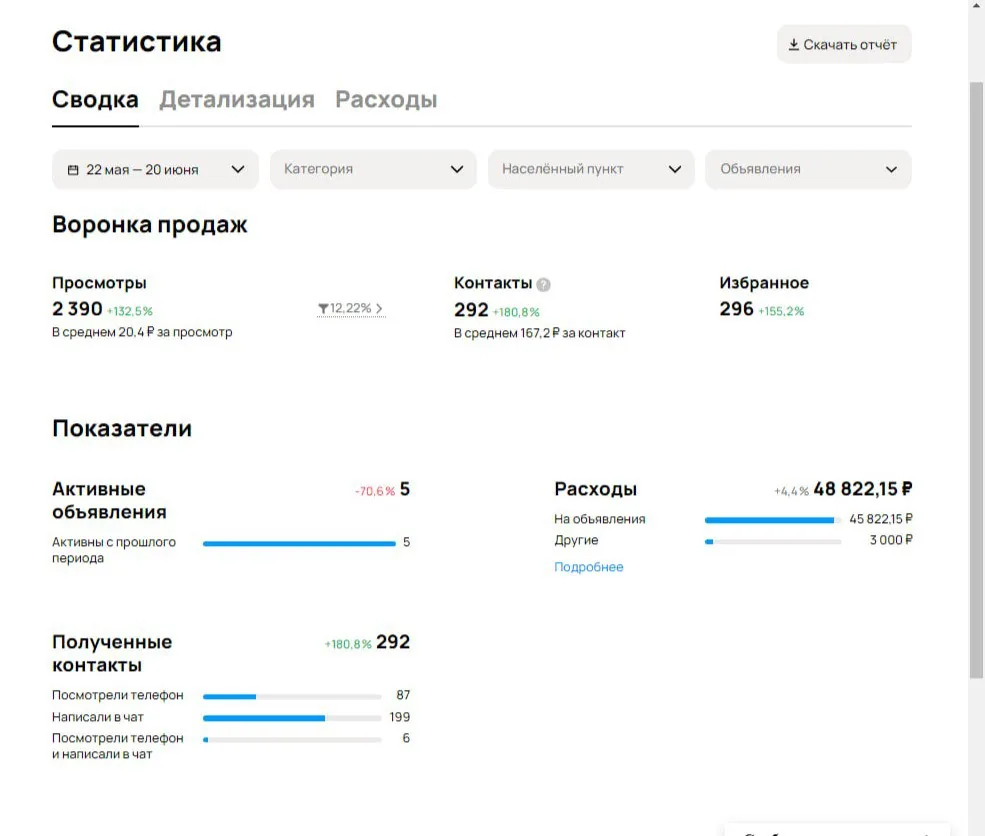The width and height of the screenshot is (985, 836).
Task: Click the value 87 for Посмотрели телефон
Action: (403, 695)
